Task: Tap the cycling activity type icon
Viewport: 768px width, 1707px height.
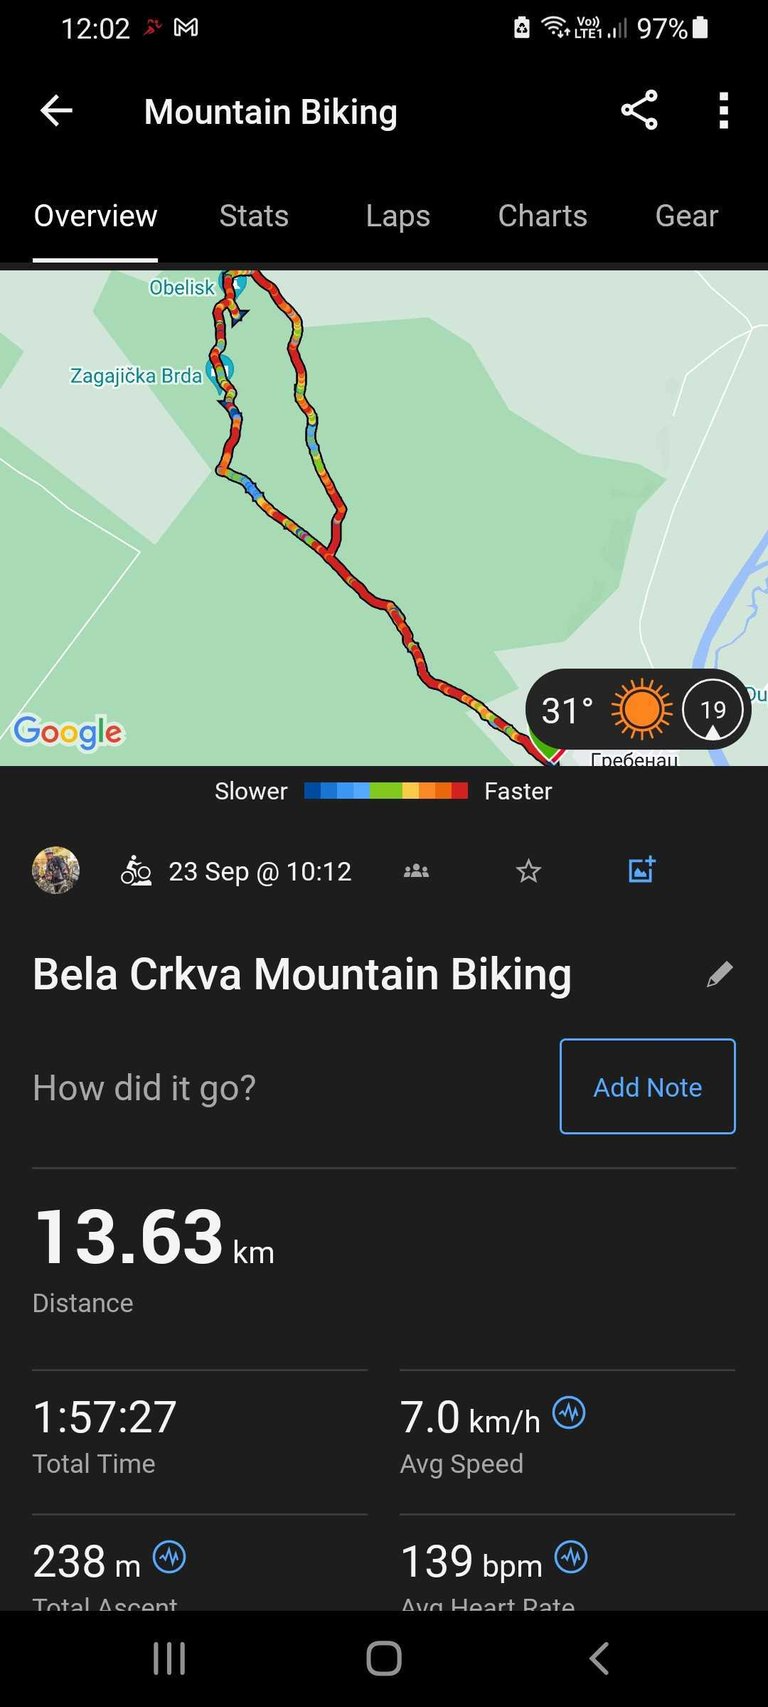Action: point(136,871)
